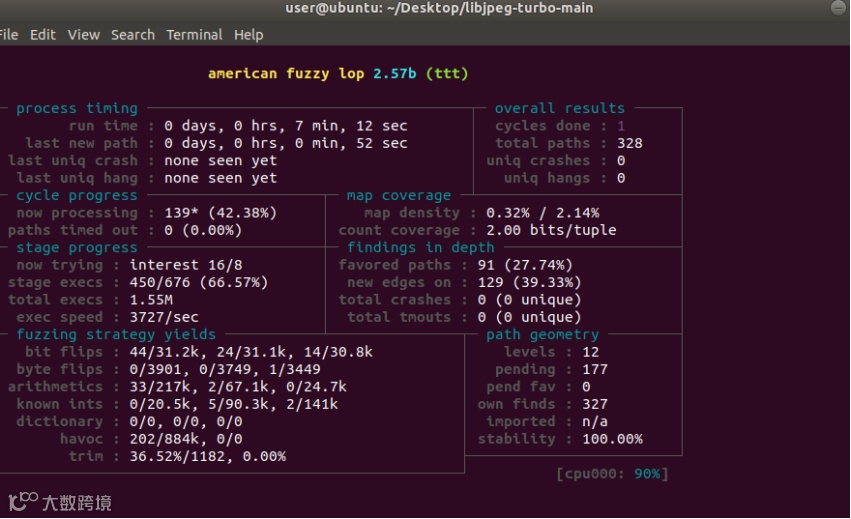Image resolution: width=851 pixels, height=519 pixels.
Task: Click total execs value '1.55M'
Action: pyautogui.click(x=151, y=300)
